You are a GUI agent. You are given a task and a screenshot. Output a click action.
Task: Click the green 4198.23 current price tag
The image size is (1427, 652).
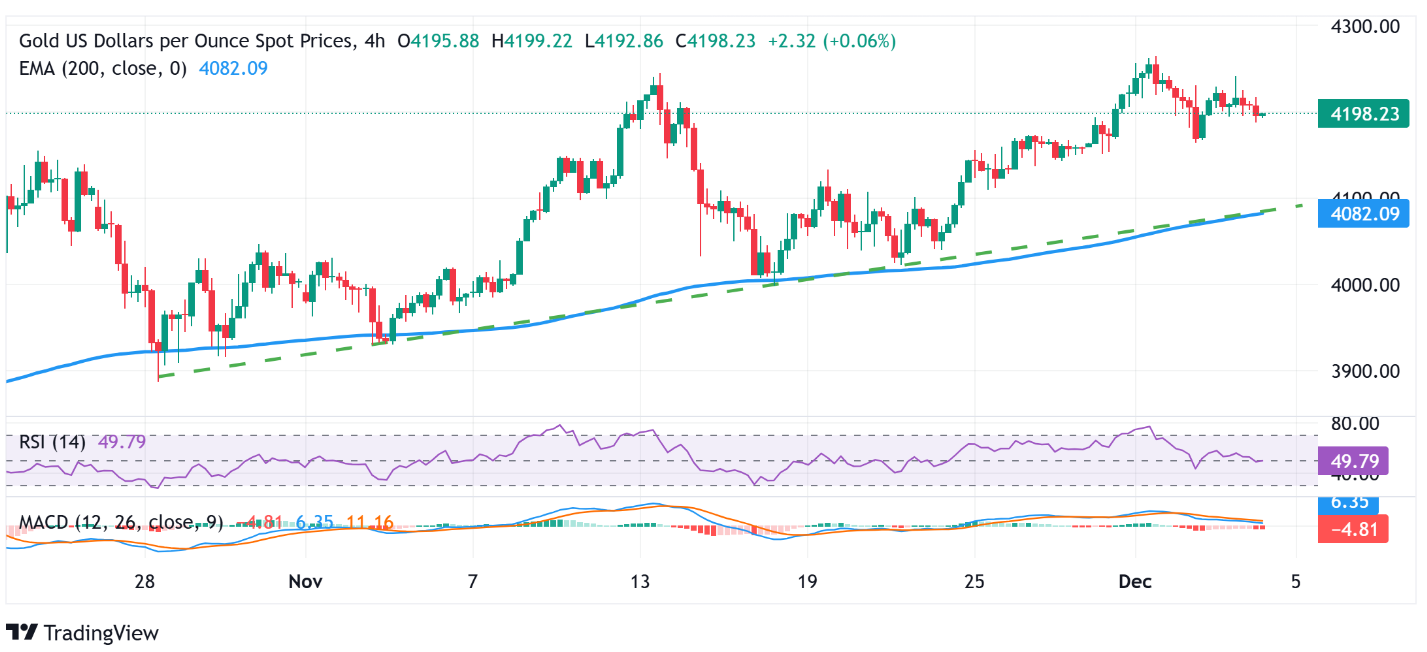[x=1356, y=114]
